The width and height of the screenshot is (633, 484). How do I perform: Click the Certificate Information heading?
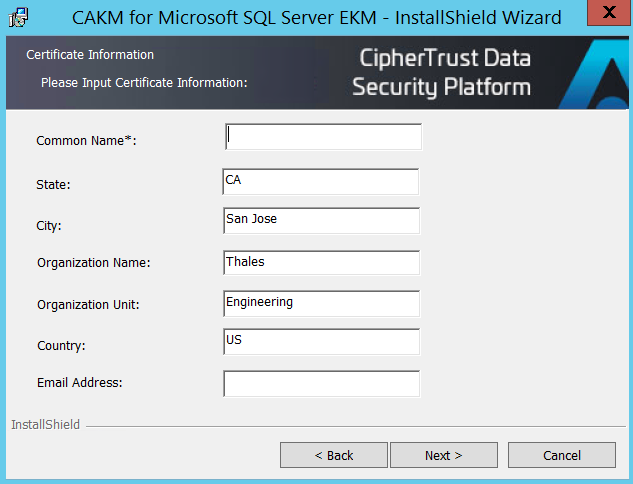click(90, 55)
